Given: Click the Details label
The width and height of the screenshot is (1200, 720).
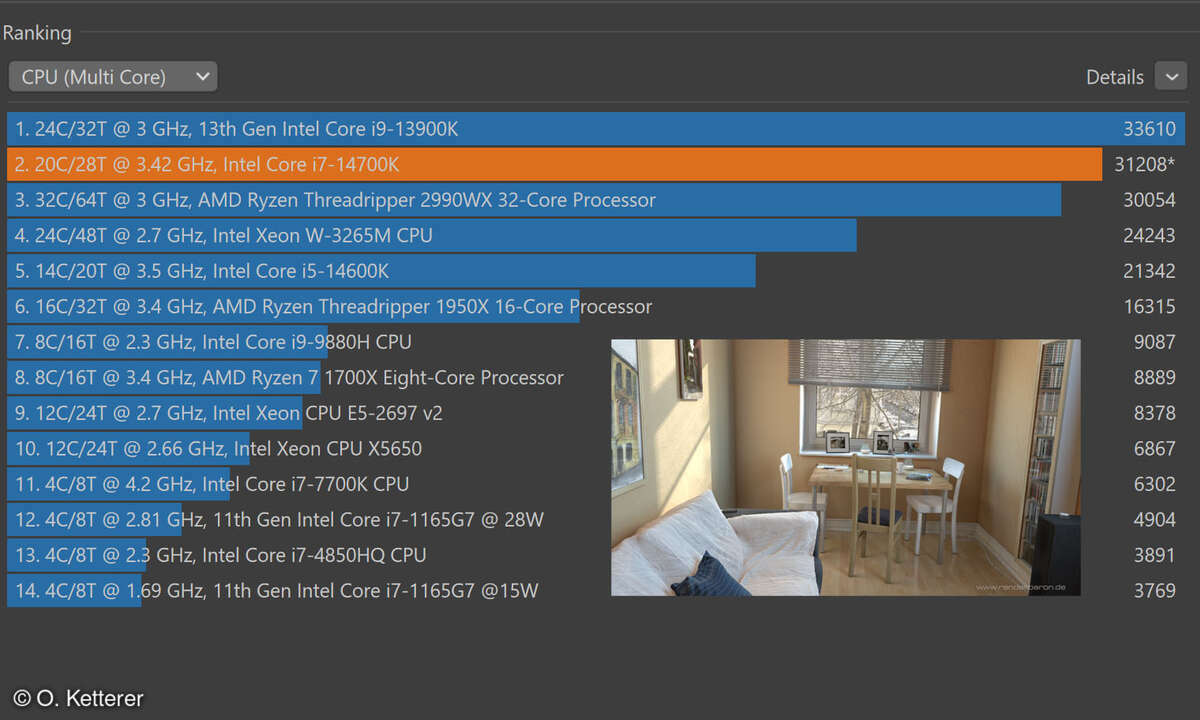Looking at the screenshot, I should pos(1115,77).
